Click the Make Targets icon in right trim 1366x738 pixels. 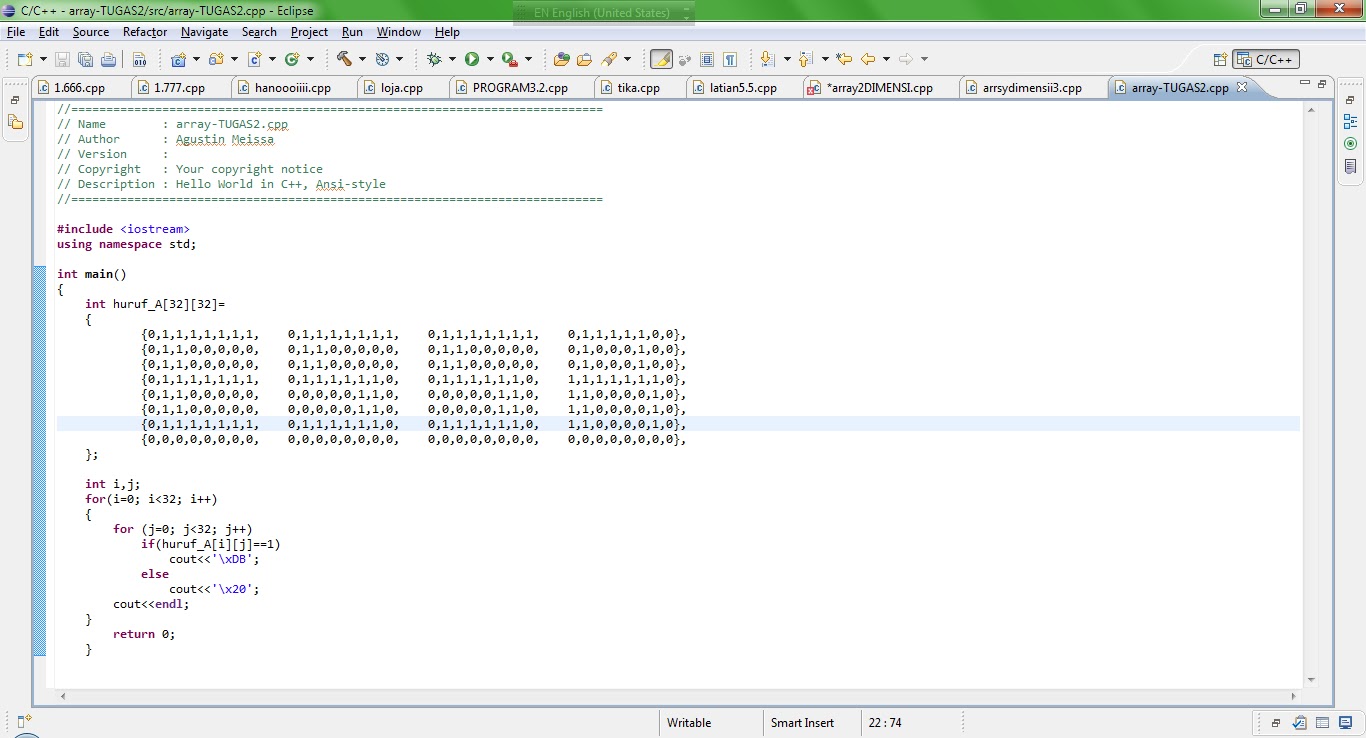pyautogui.click(x=1351, y=144)
